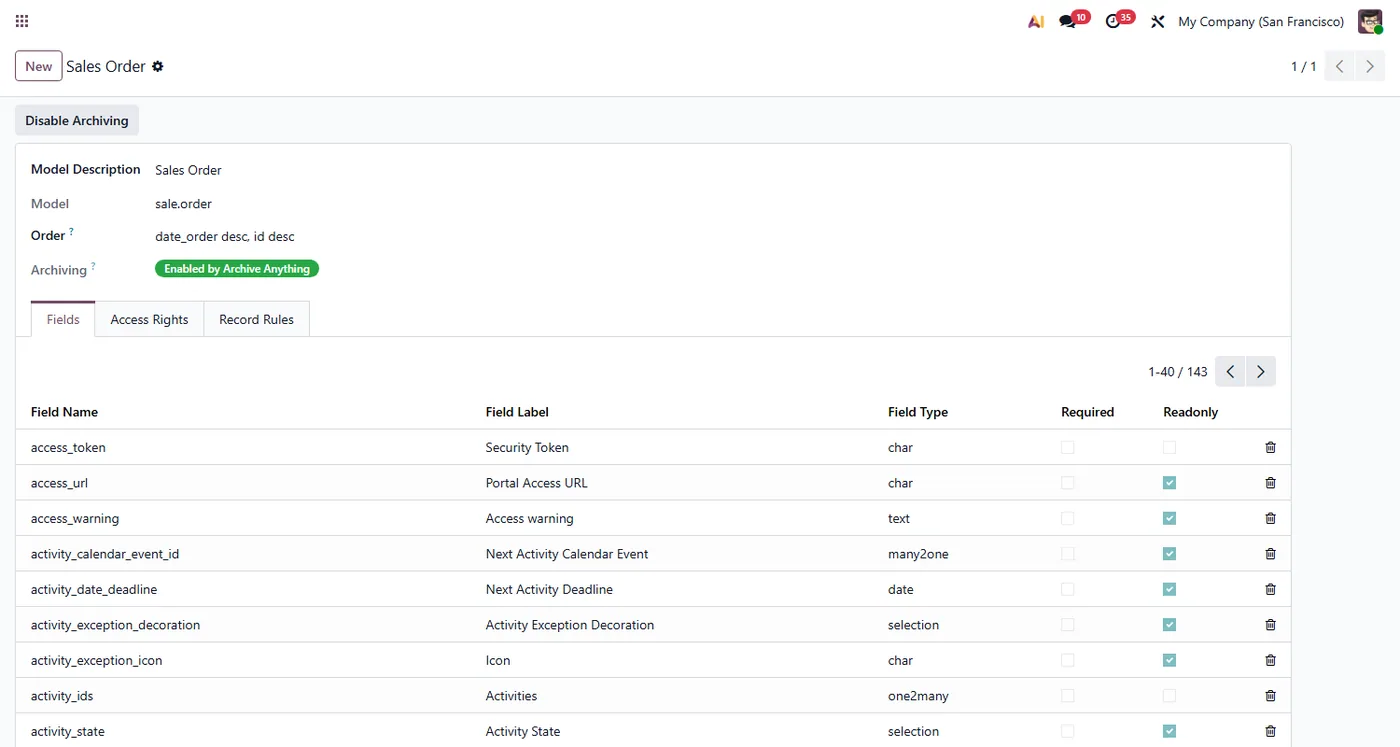Click the Access warning label cell
Image resolution: width=1400 pixels, height=747 pixels.
[x=529, y=519]
